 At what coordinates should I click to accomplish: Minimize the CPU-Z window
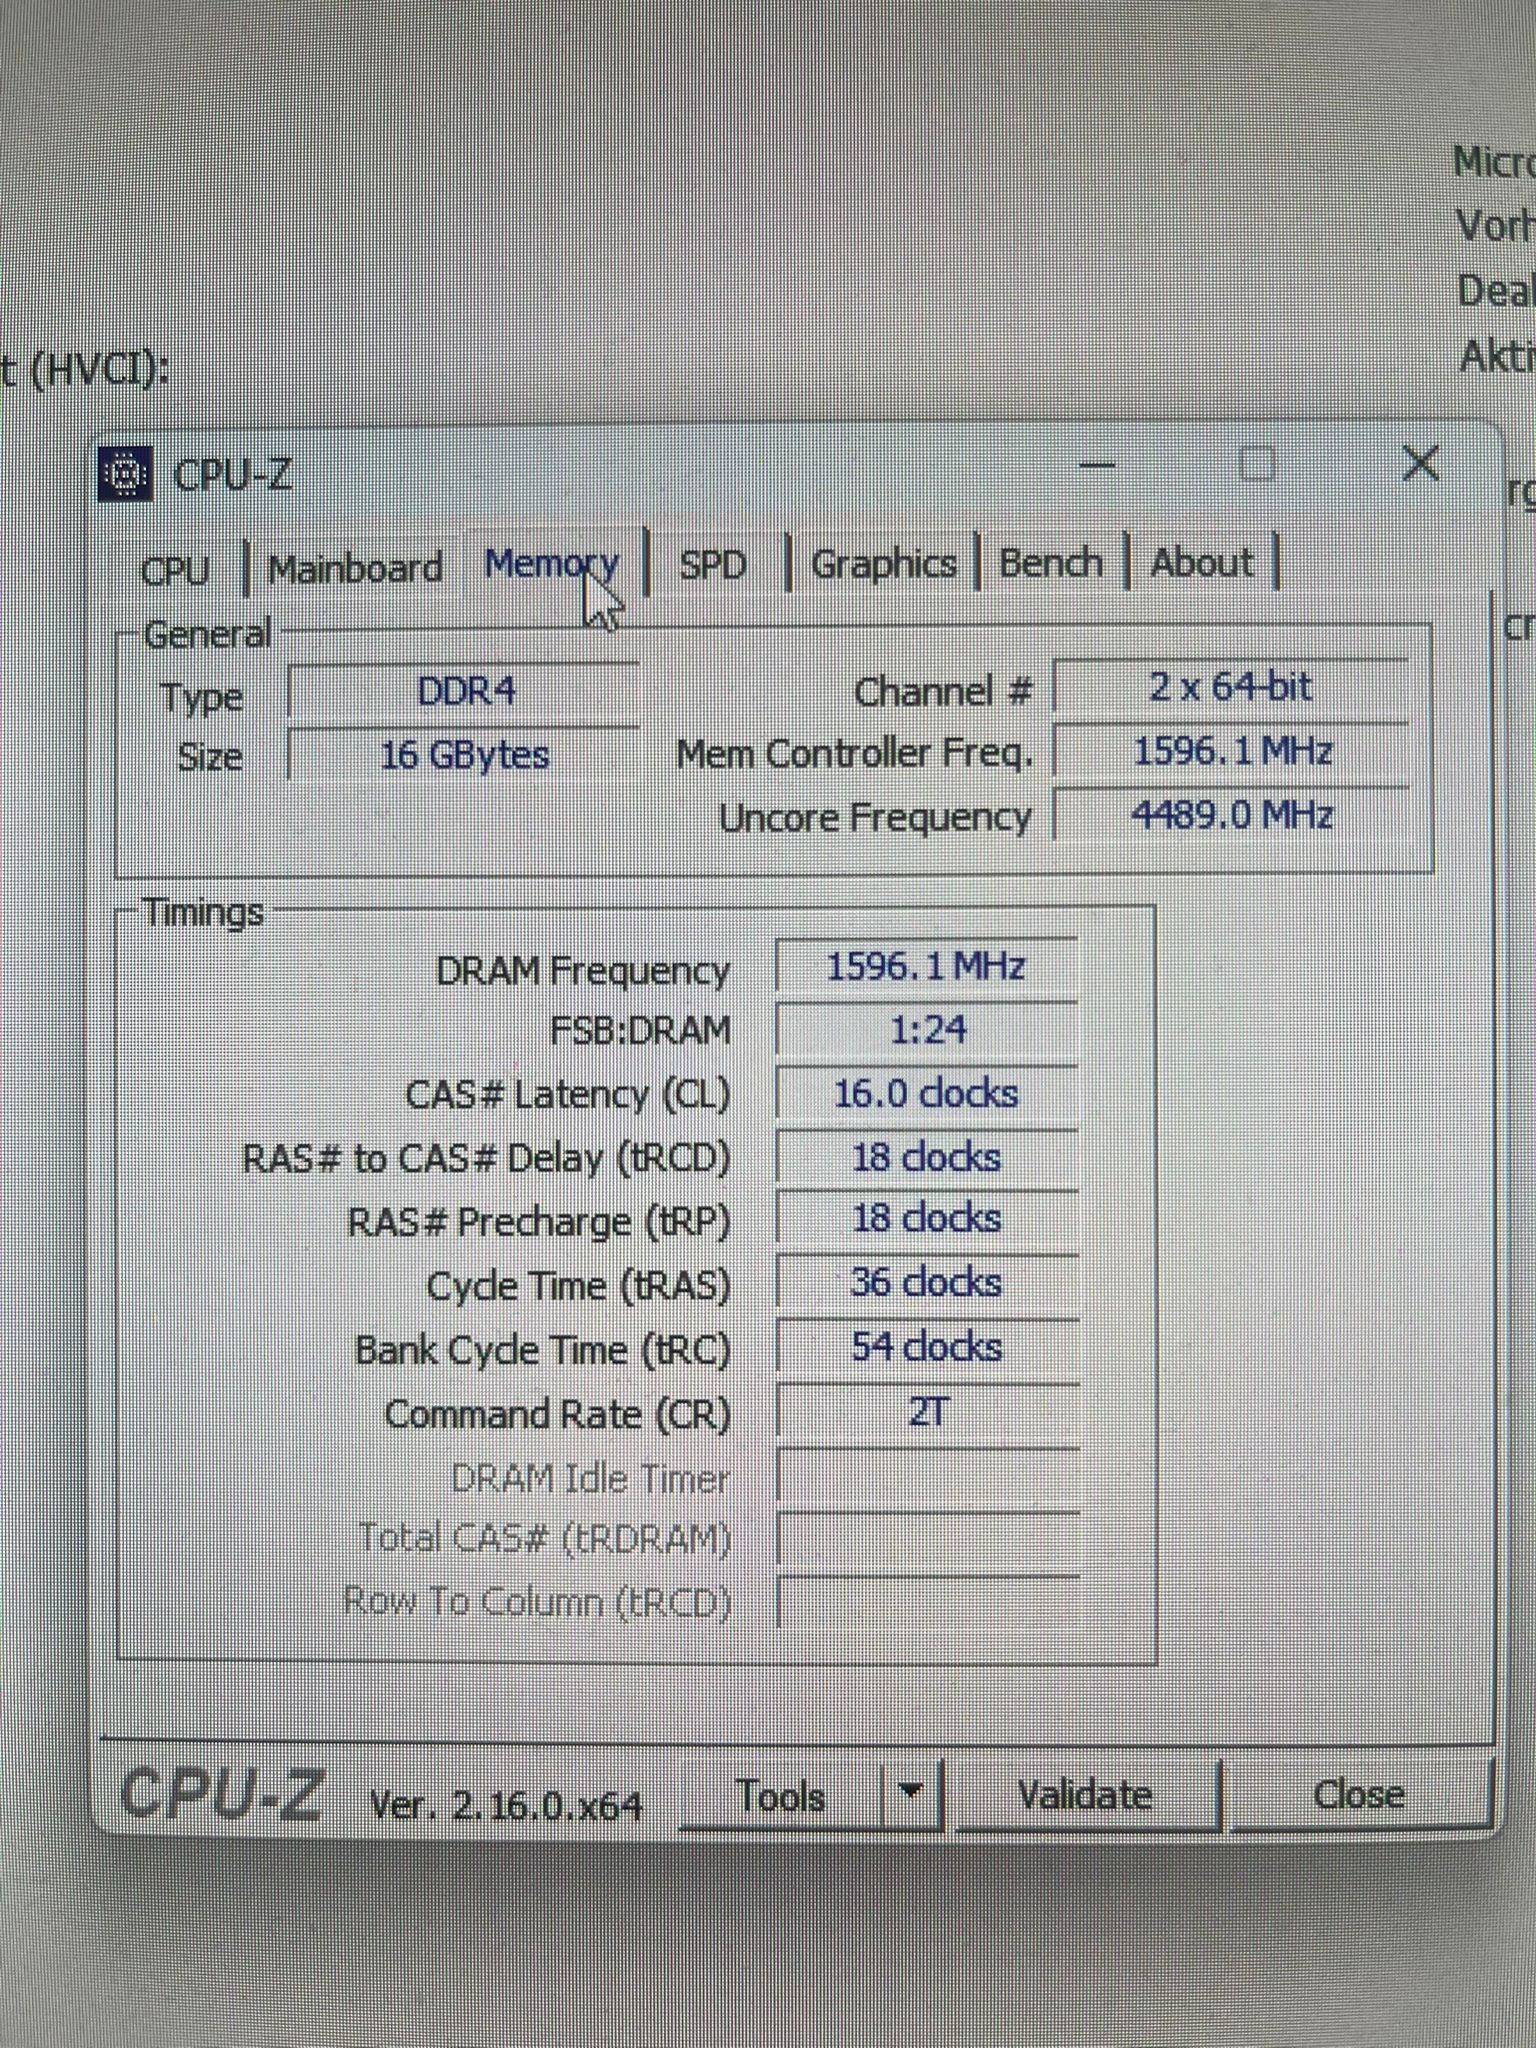[1098, 466]
